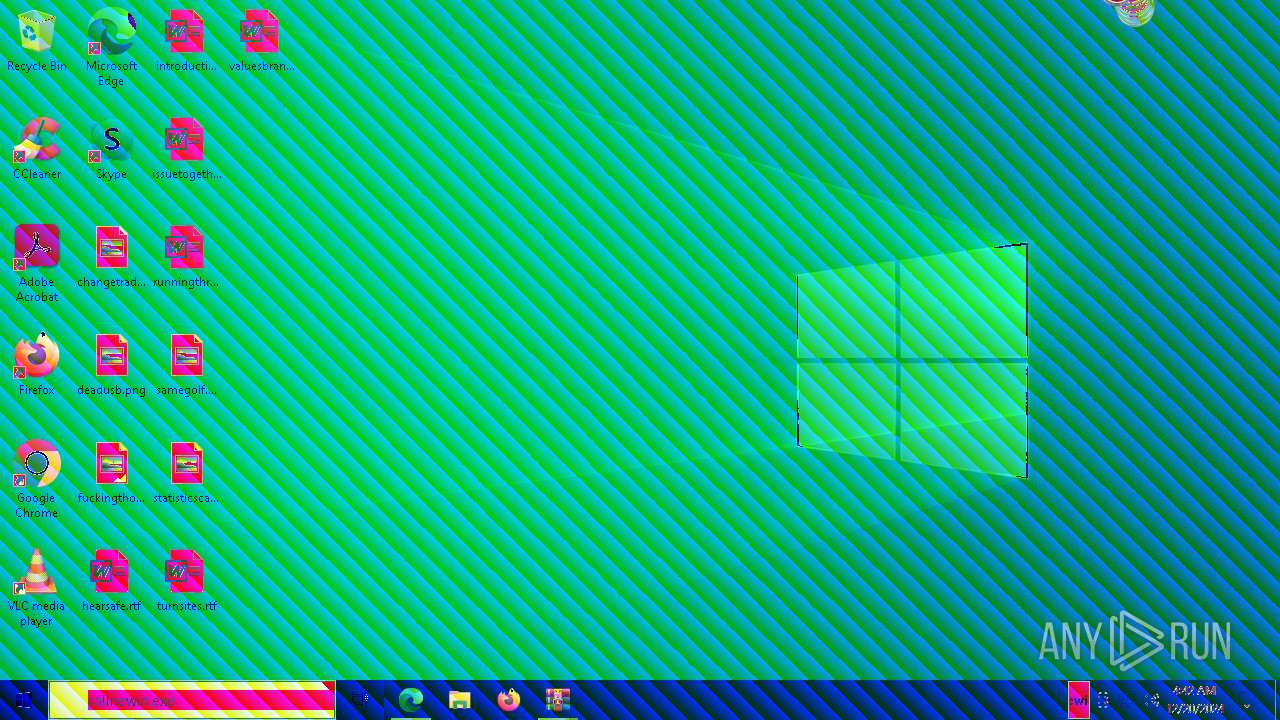The image size is (1280, 720).
Task: Open the Firefox desktop shortcut
Action: tap(37, 365)
